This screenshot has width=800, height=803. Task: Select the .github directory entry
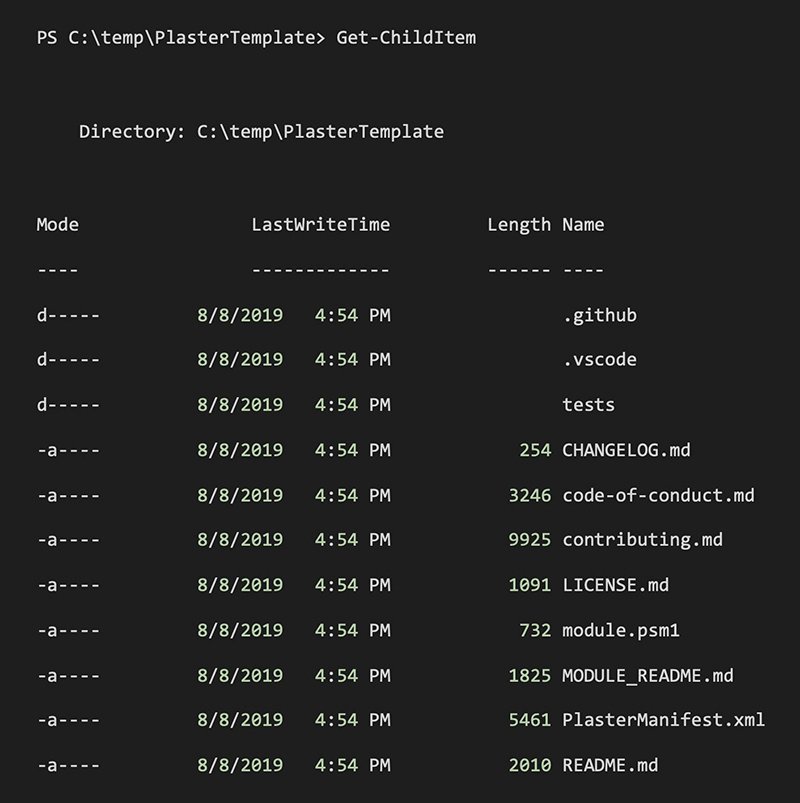tap(599, 315)
